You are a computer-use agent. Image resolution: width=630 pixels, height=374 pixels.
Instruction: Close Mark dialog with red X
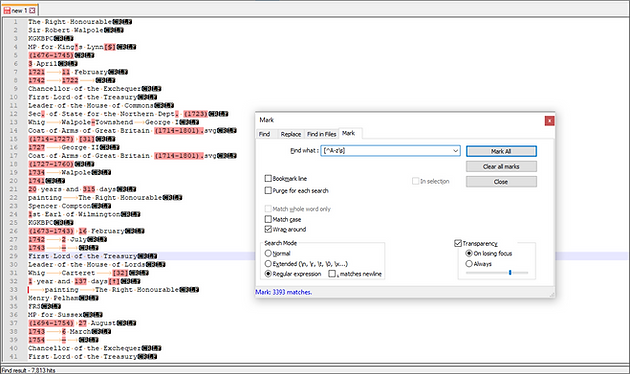click(x=549, y=121)
